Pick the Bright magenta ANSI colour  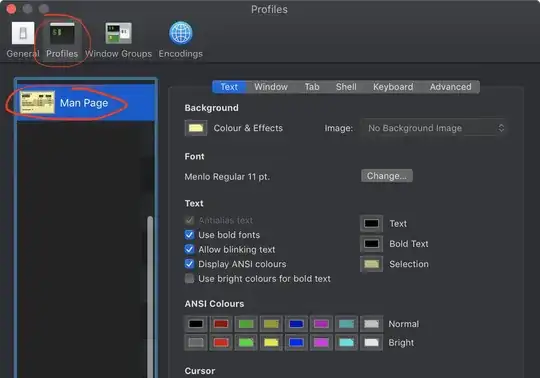click(321, 343)
